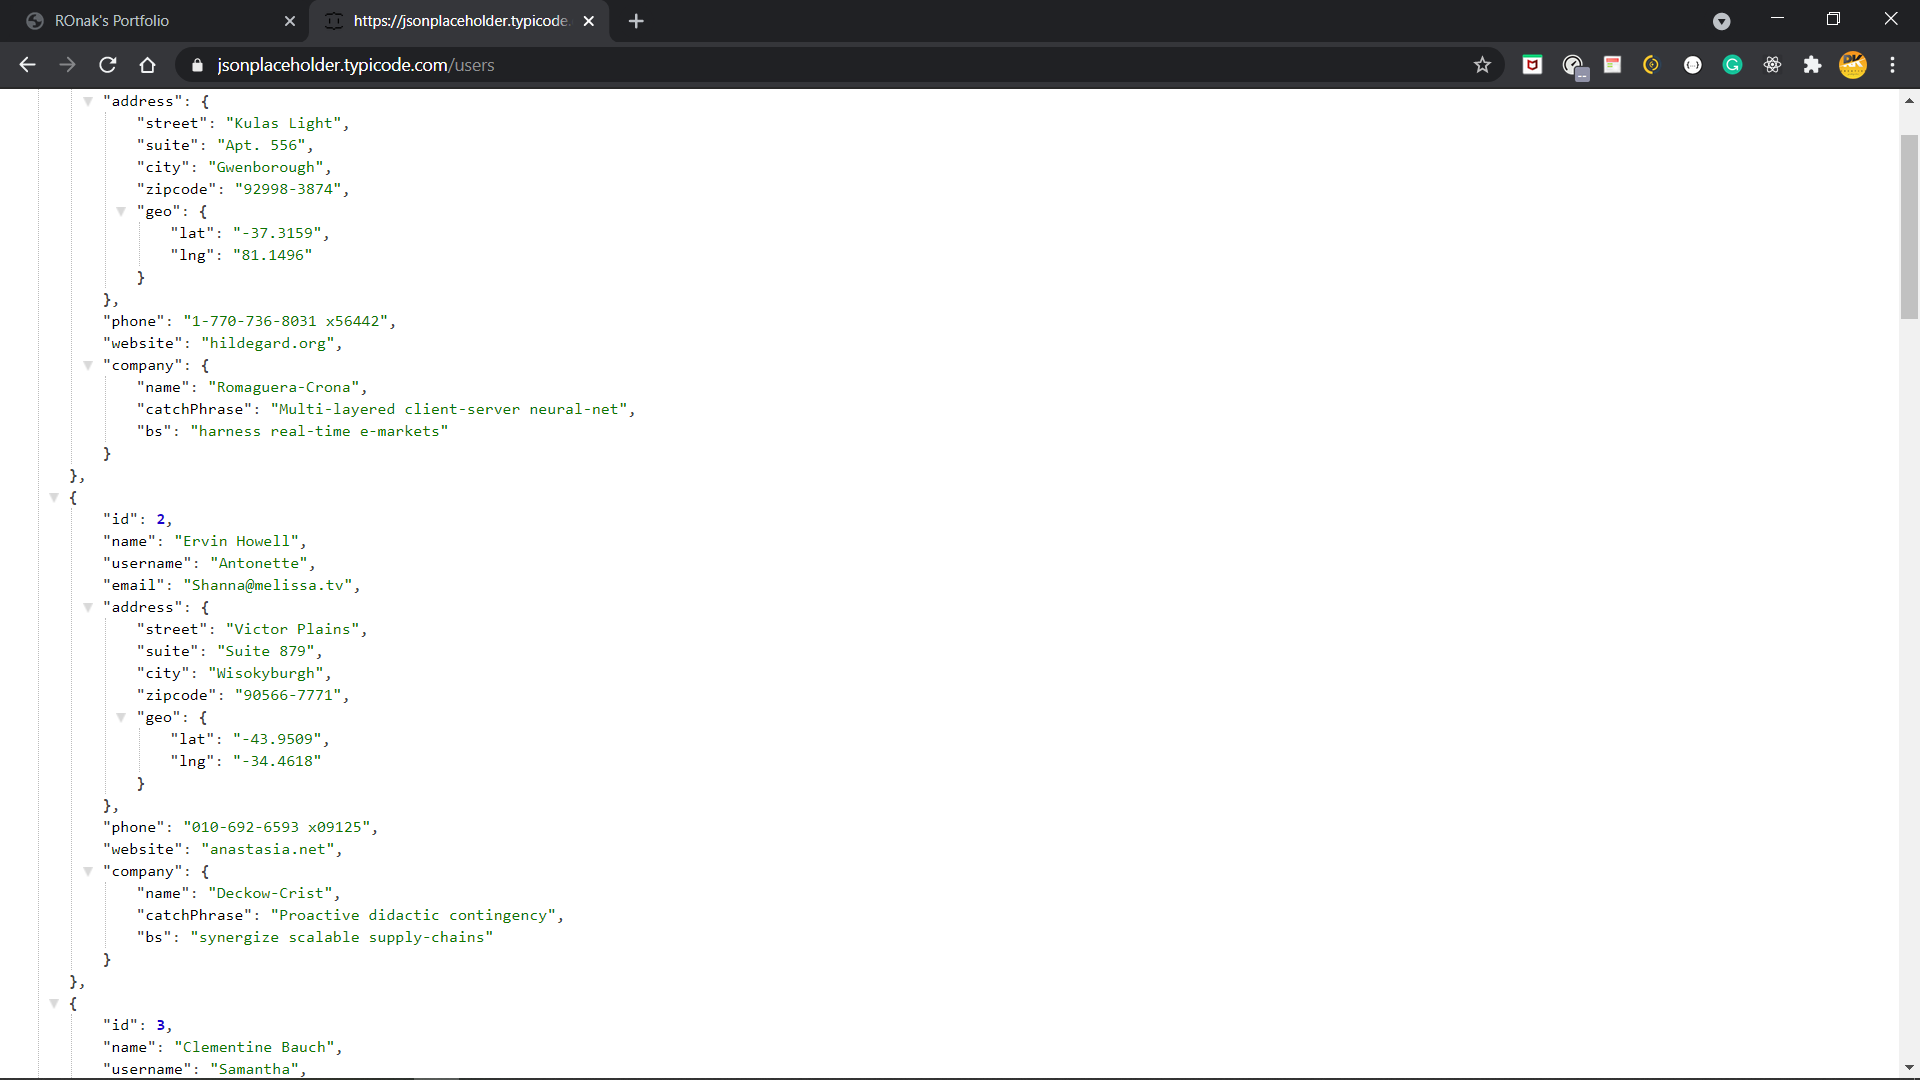Click username "Antonette"
1920x1080 pixels.
pyautogui.click(x=259, y=563)
